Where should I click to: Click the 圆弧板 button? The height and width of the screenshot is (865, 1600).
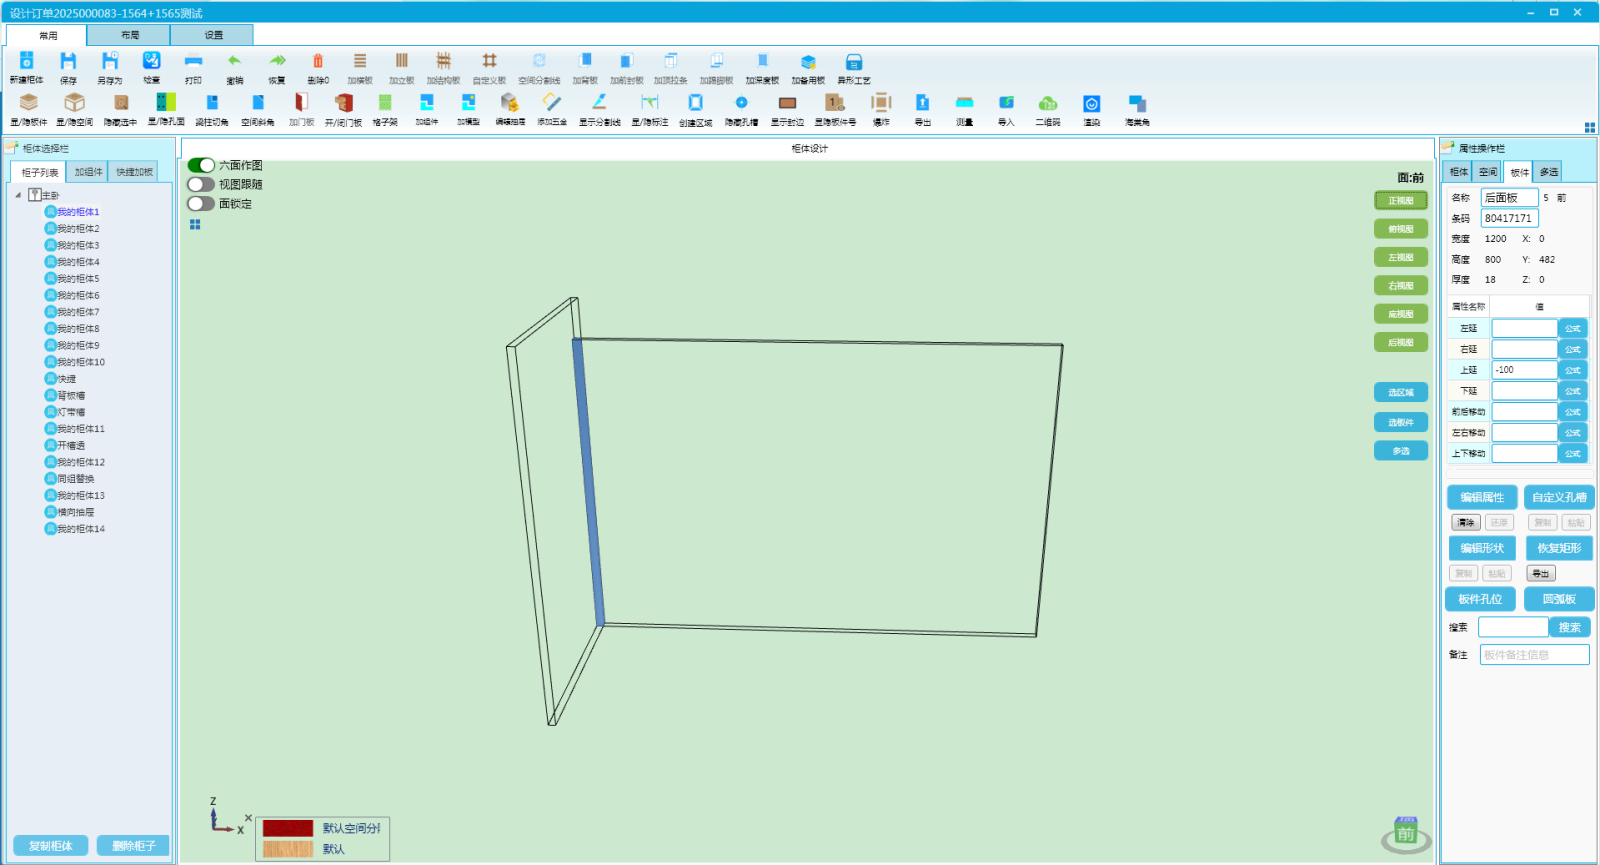coord(1559,599)
